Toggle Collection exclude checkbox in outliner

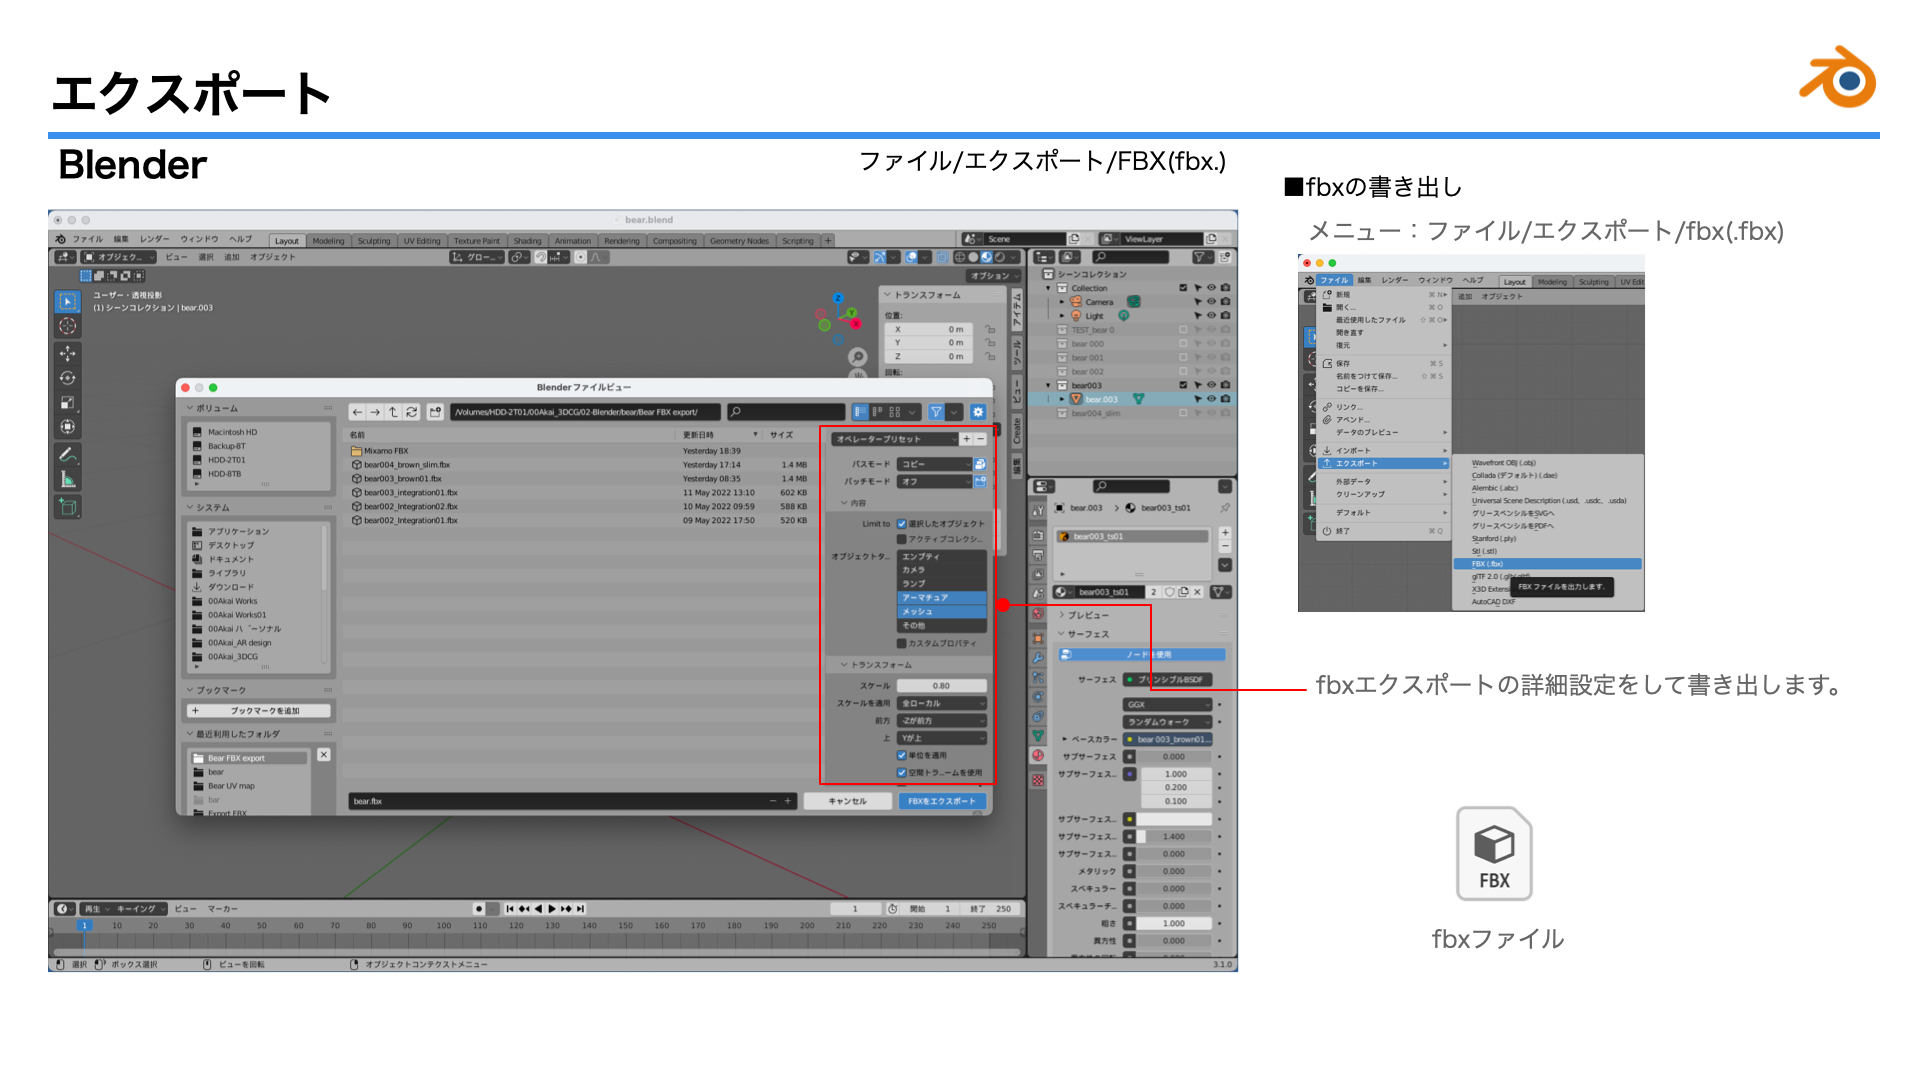pos(1183,288)
